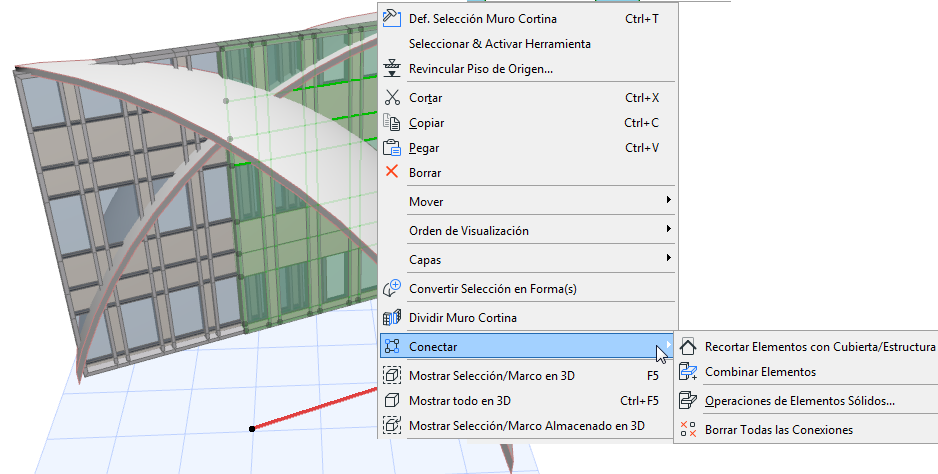Choose Pegar from the context menu
The width and height of the screenshot is (938, 474).
coord(528,148)
